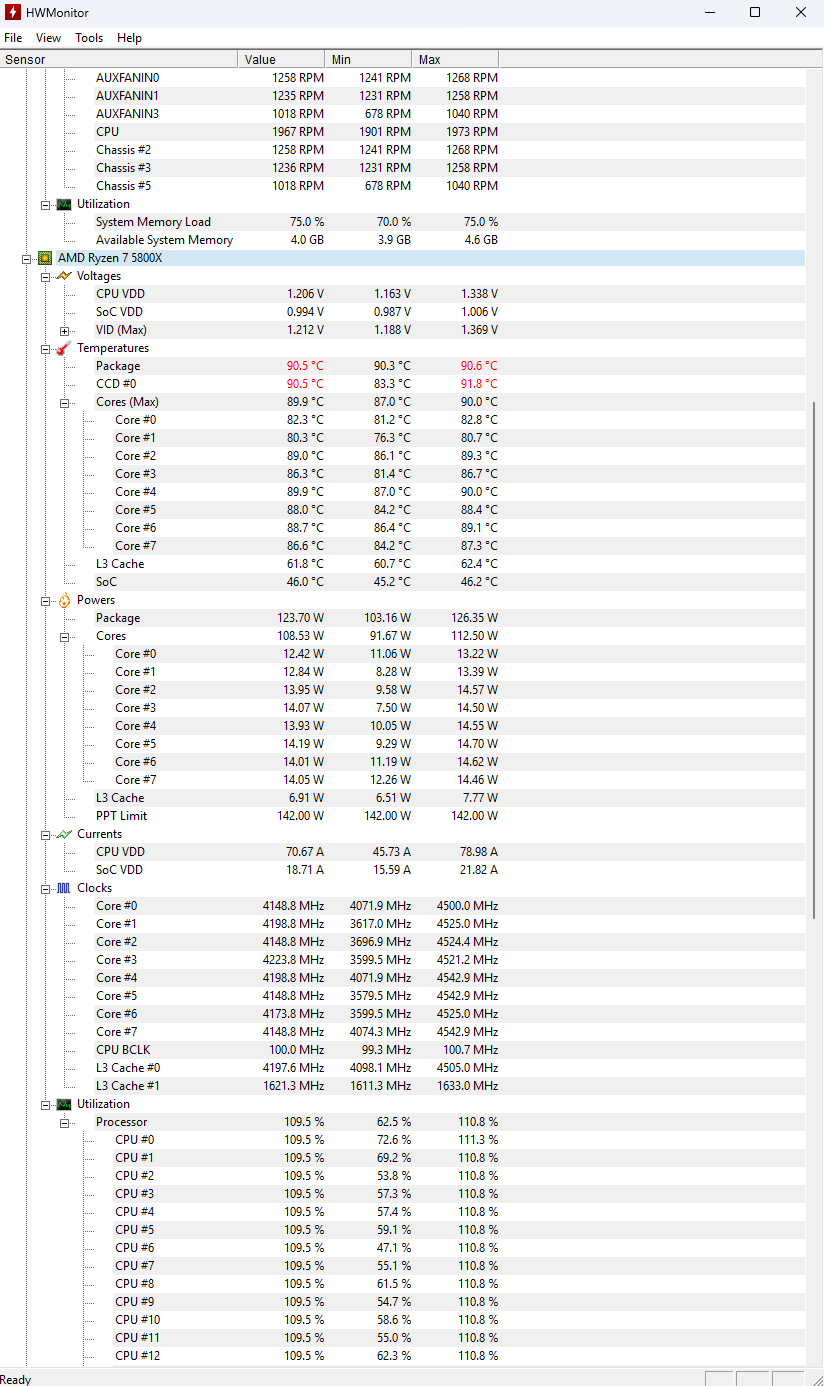The width and height of the screenshot is (824, 1386).
Task: Click the upper Utilization monitor icon
Action: point(64,204)
